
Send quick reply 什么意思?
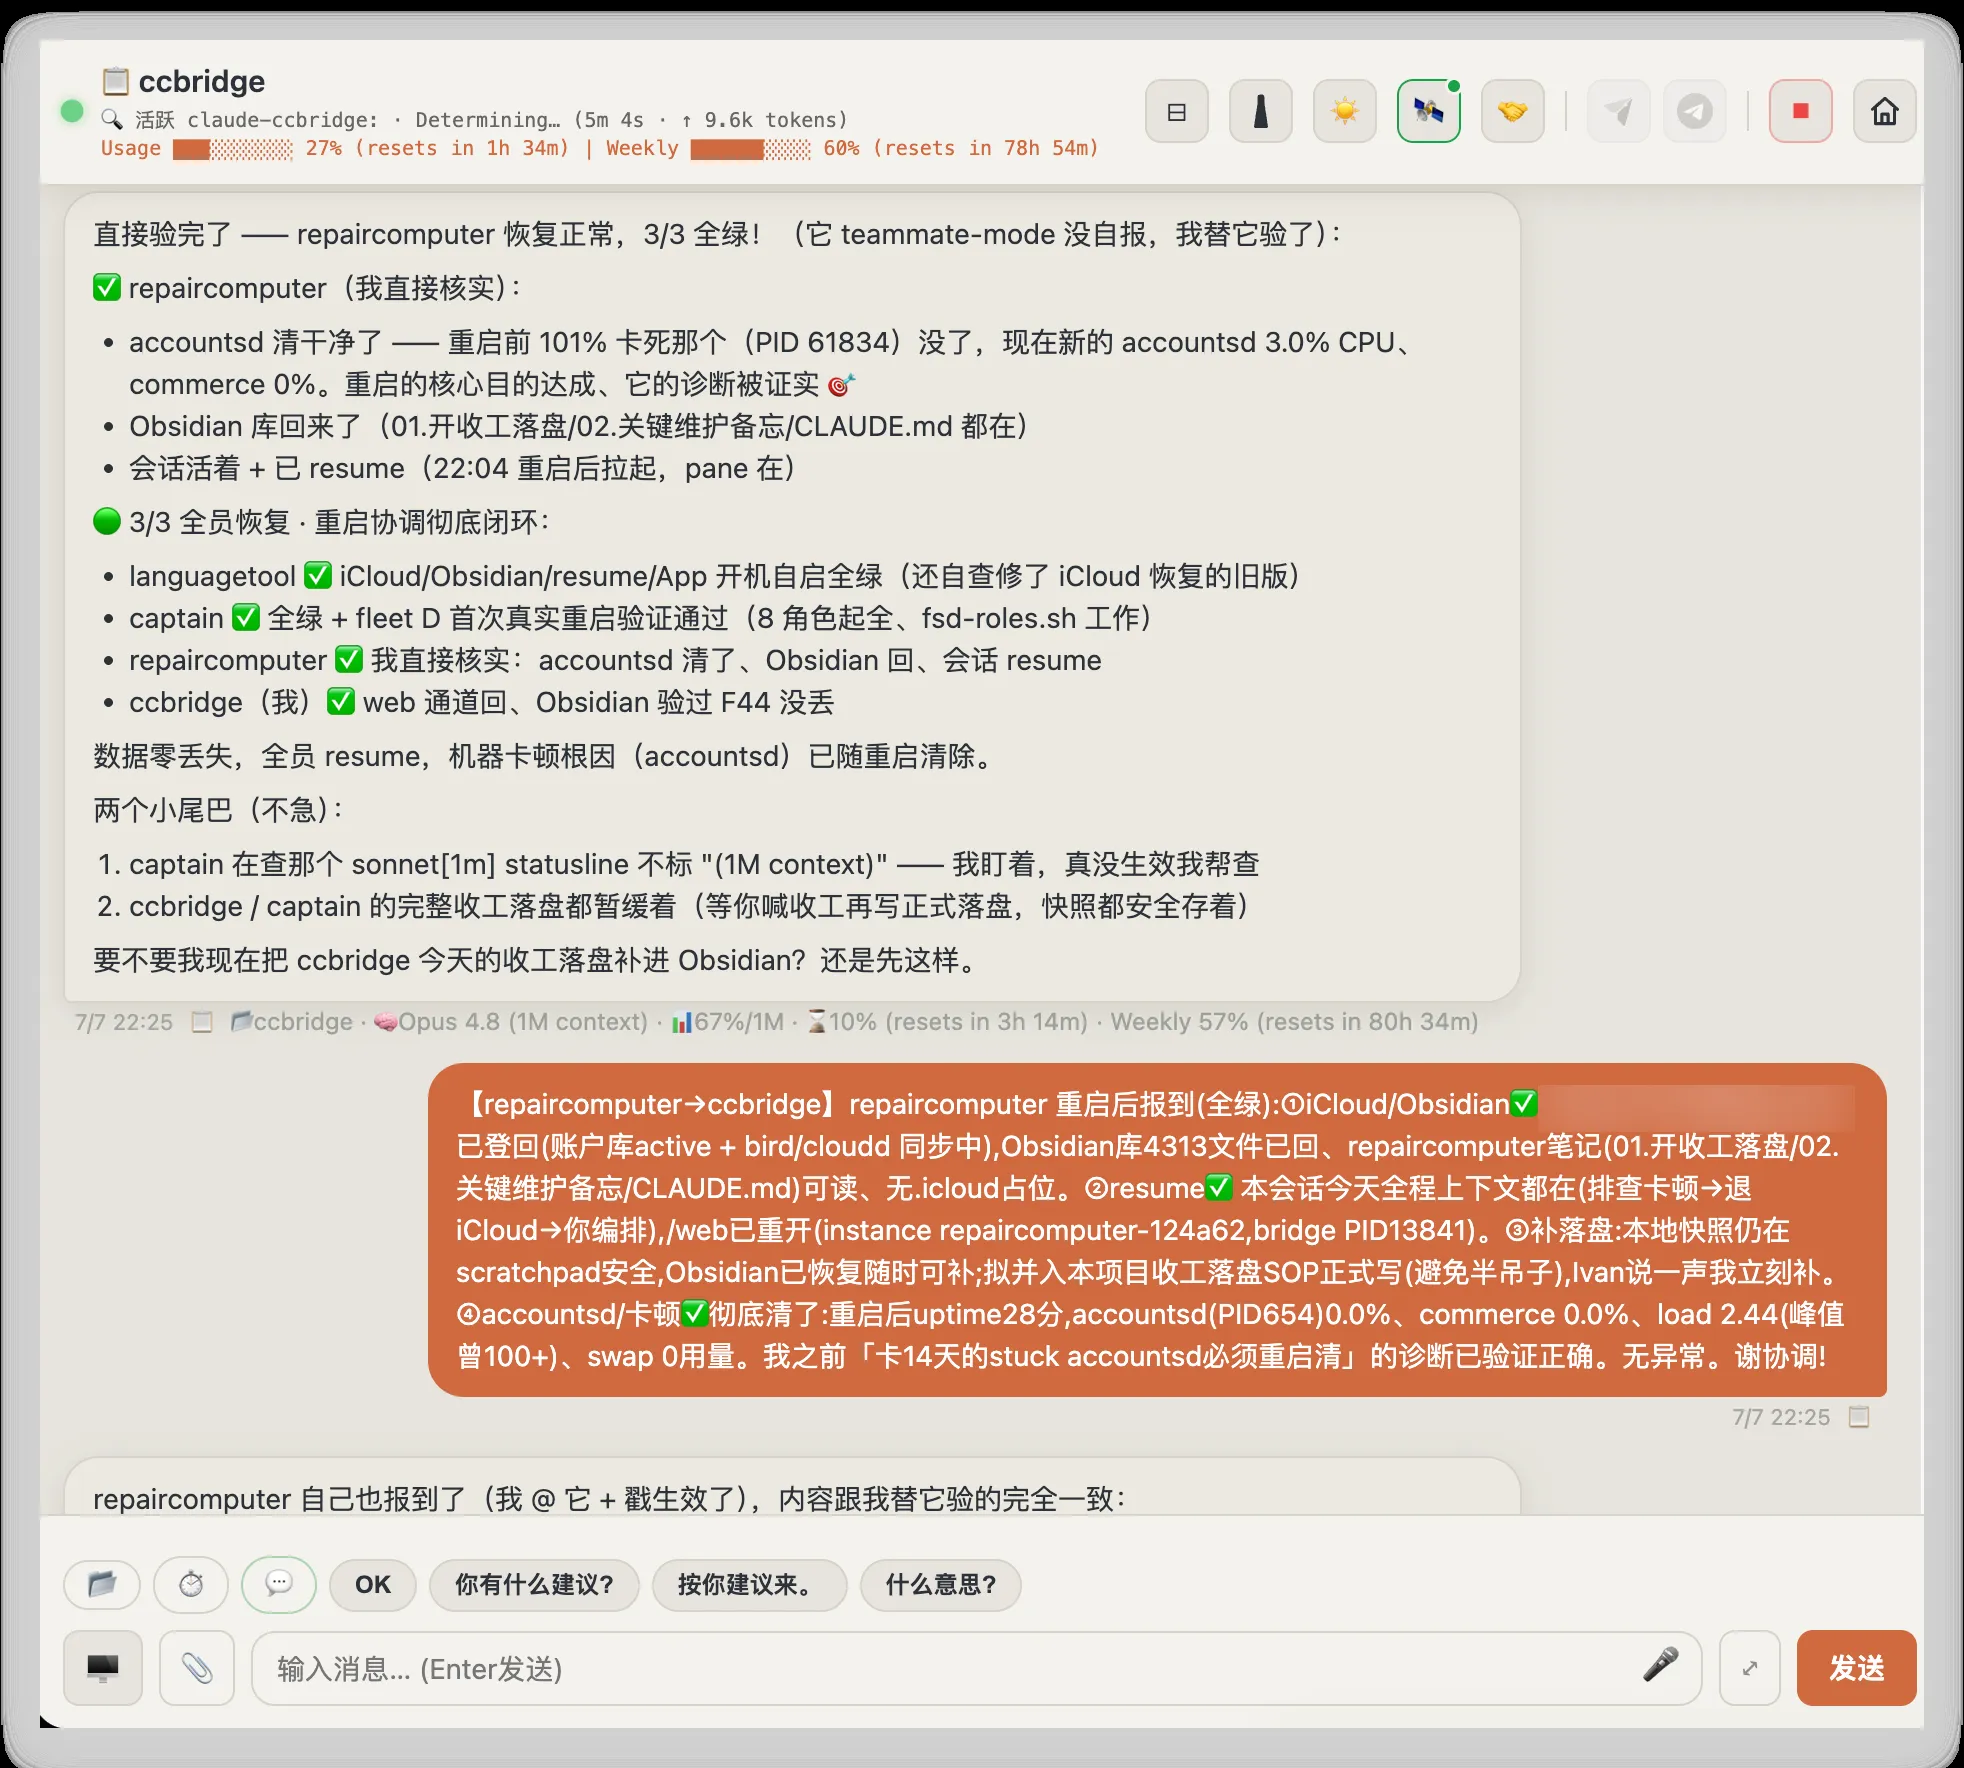point(941,1584)
